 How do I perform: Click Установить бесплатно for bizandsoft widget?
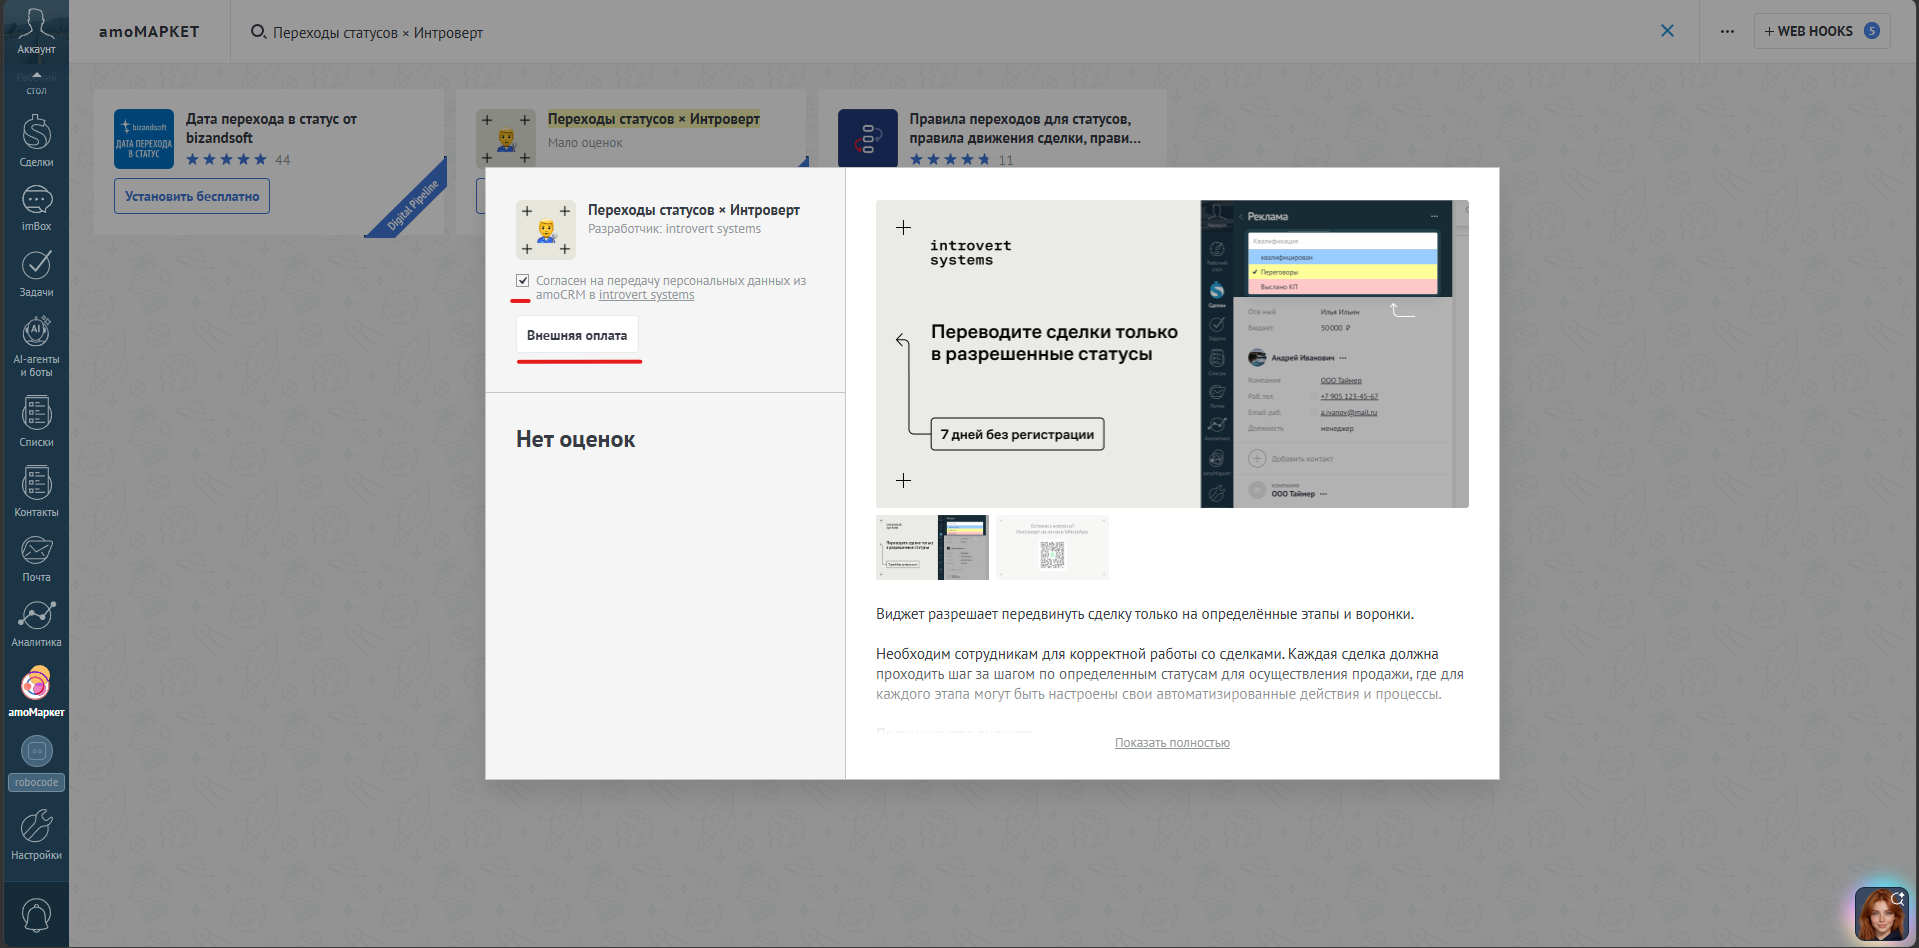[x=192, y=196]
